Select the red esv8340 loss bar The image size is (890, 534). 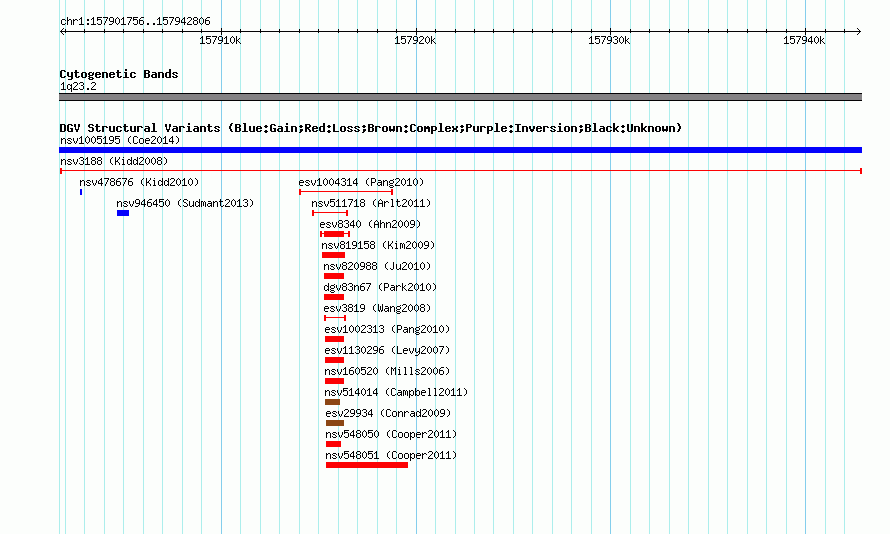pos(335,234)
